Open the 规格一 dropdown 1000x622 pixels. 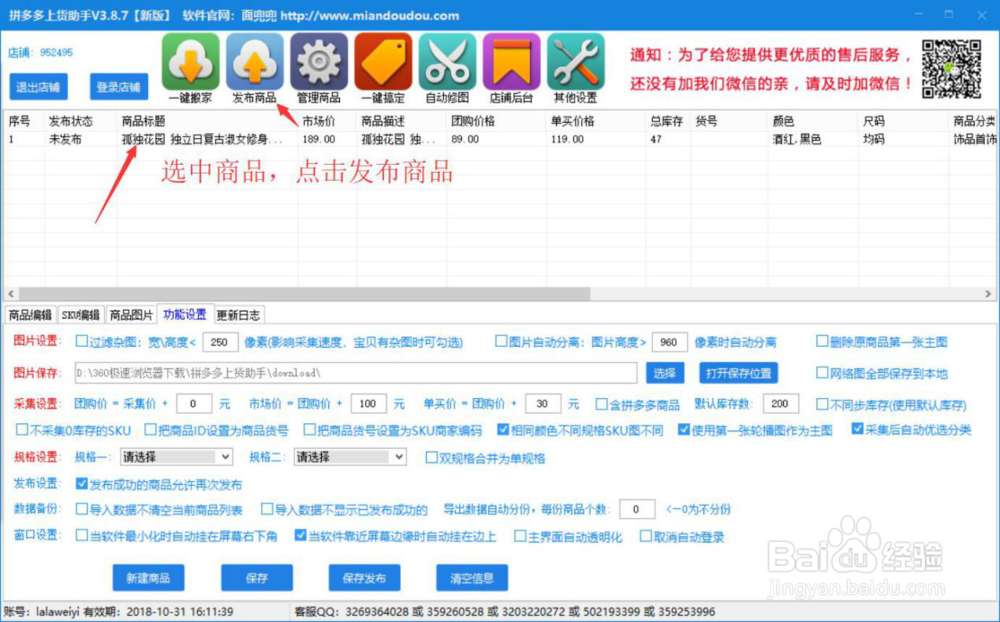tap(176, 457)
